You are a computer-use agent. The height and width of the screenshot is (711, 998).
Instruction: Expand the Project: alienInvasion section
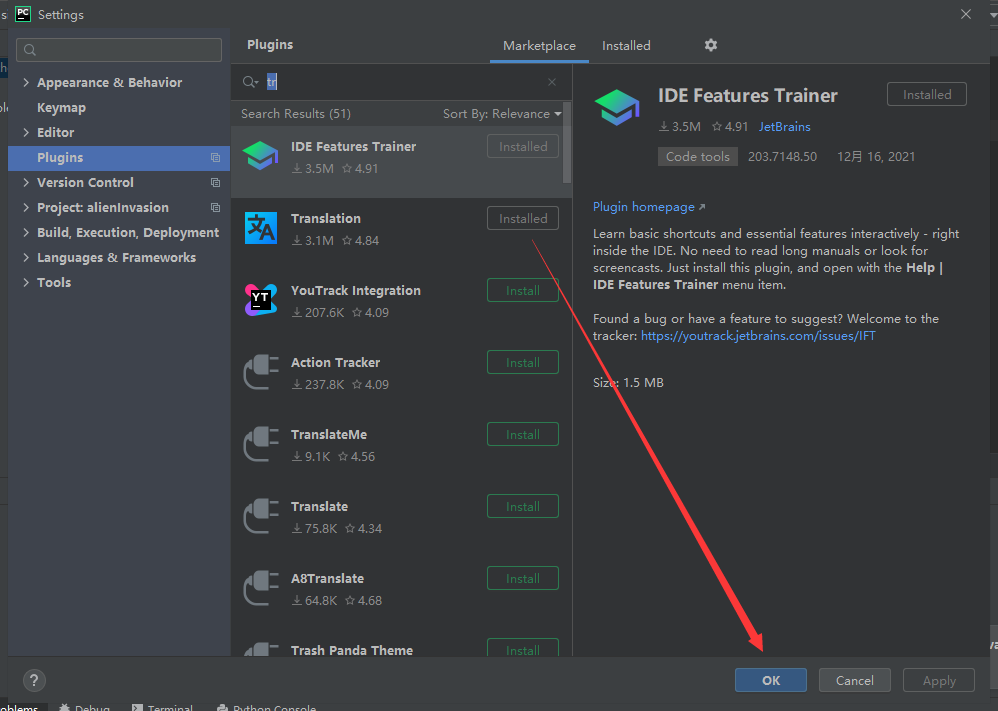point(26,208)
